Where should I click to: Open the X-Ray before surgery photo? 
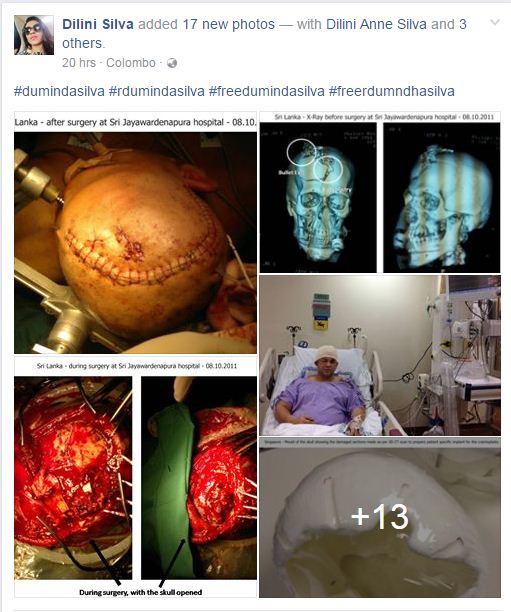[x=380, y=192]
